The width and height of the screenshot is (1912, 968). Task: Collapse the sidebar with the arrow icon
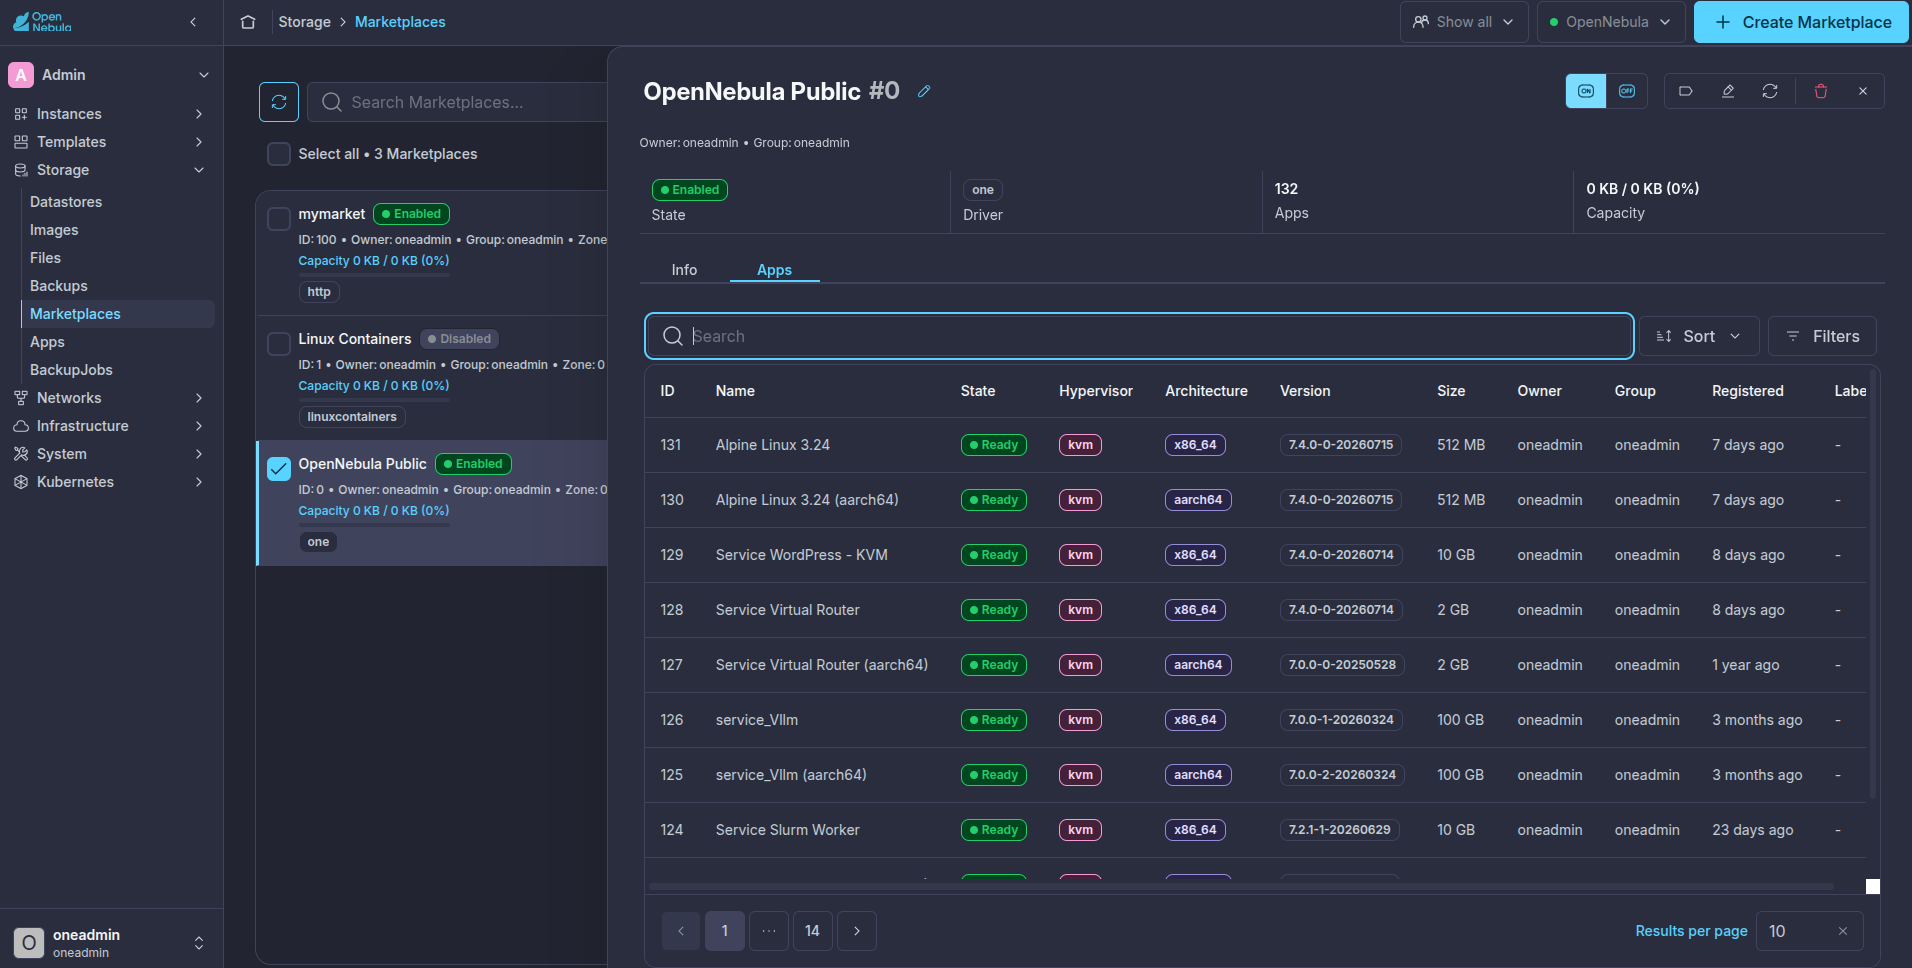pyautogui.click(x=193, y=22)
